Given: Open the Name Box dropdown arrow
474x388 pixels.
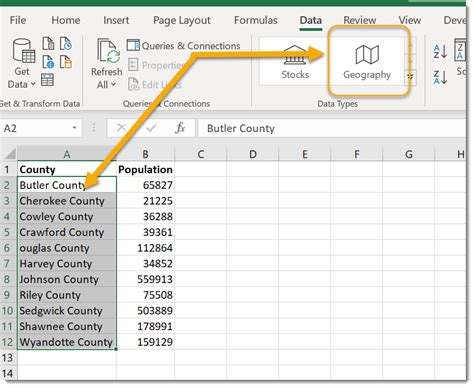Looking at the screenshot, I should tap(75, 128).
